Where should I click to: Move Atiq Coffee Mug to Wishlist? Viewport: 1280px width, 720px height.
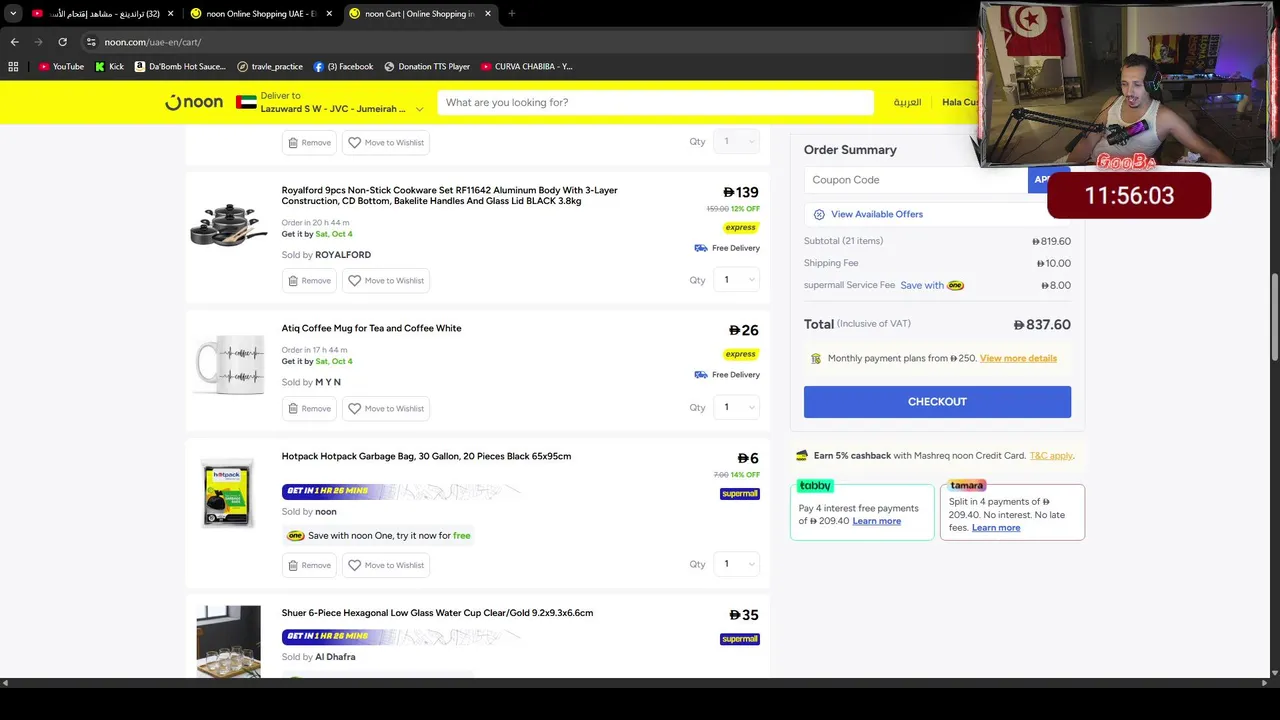coord(386,409)
